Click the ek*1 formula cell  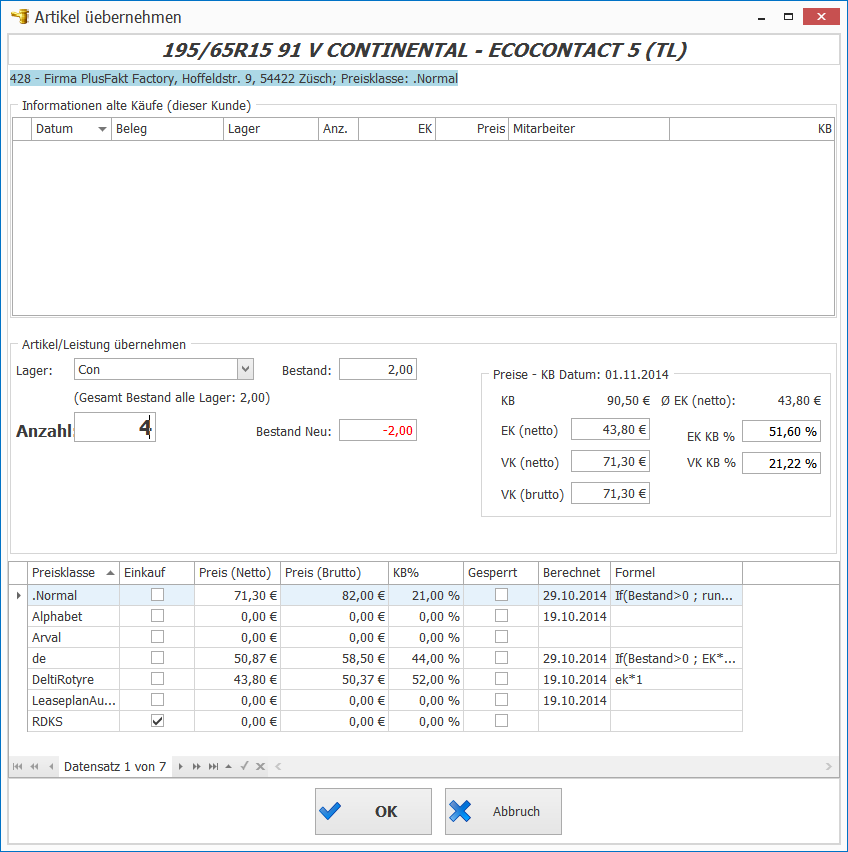coord(676,679)
